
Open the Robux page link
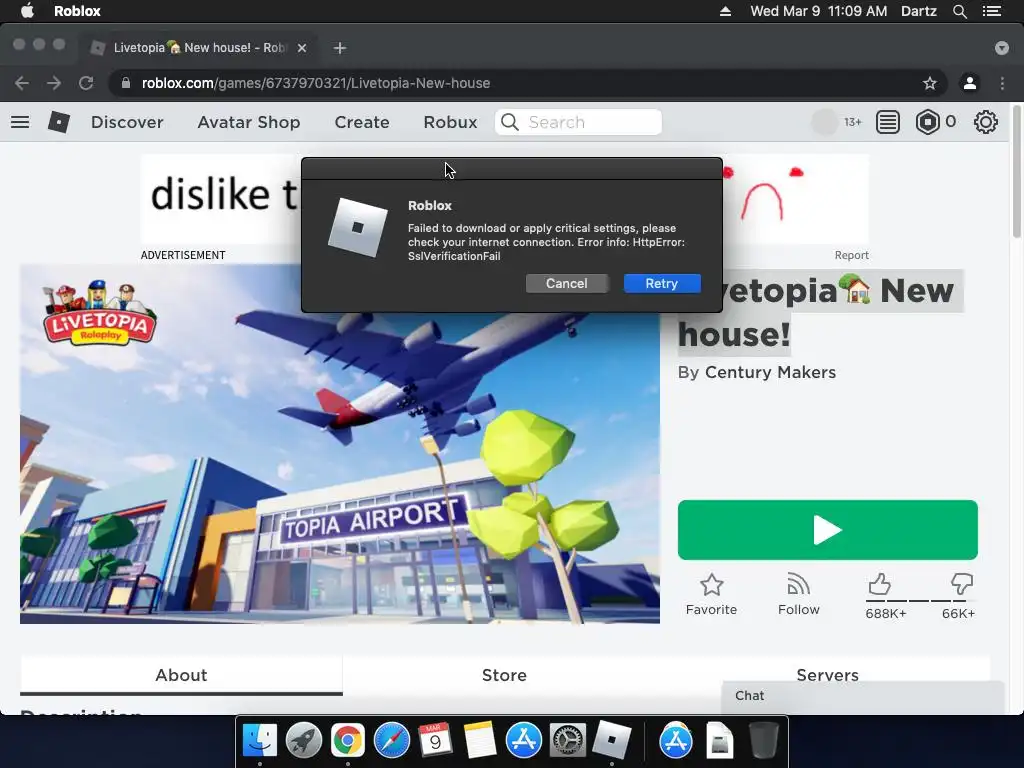point(450,122)
